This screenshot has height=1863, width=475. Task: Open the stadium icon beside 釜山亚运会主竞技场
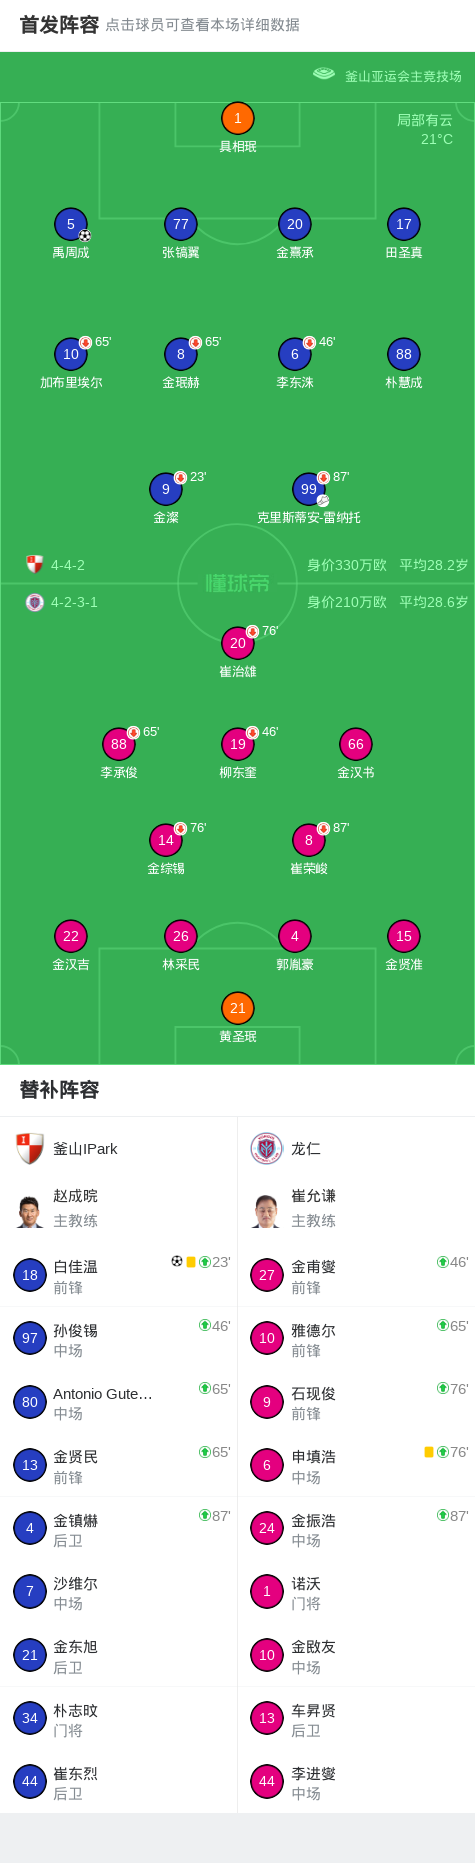(323, 74)
